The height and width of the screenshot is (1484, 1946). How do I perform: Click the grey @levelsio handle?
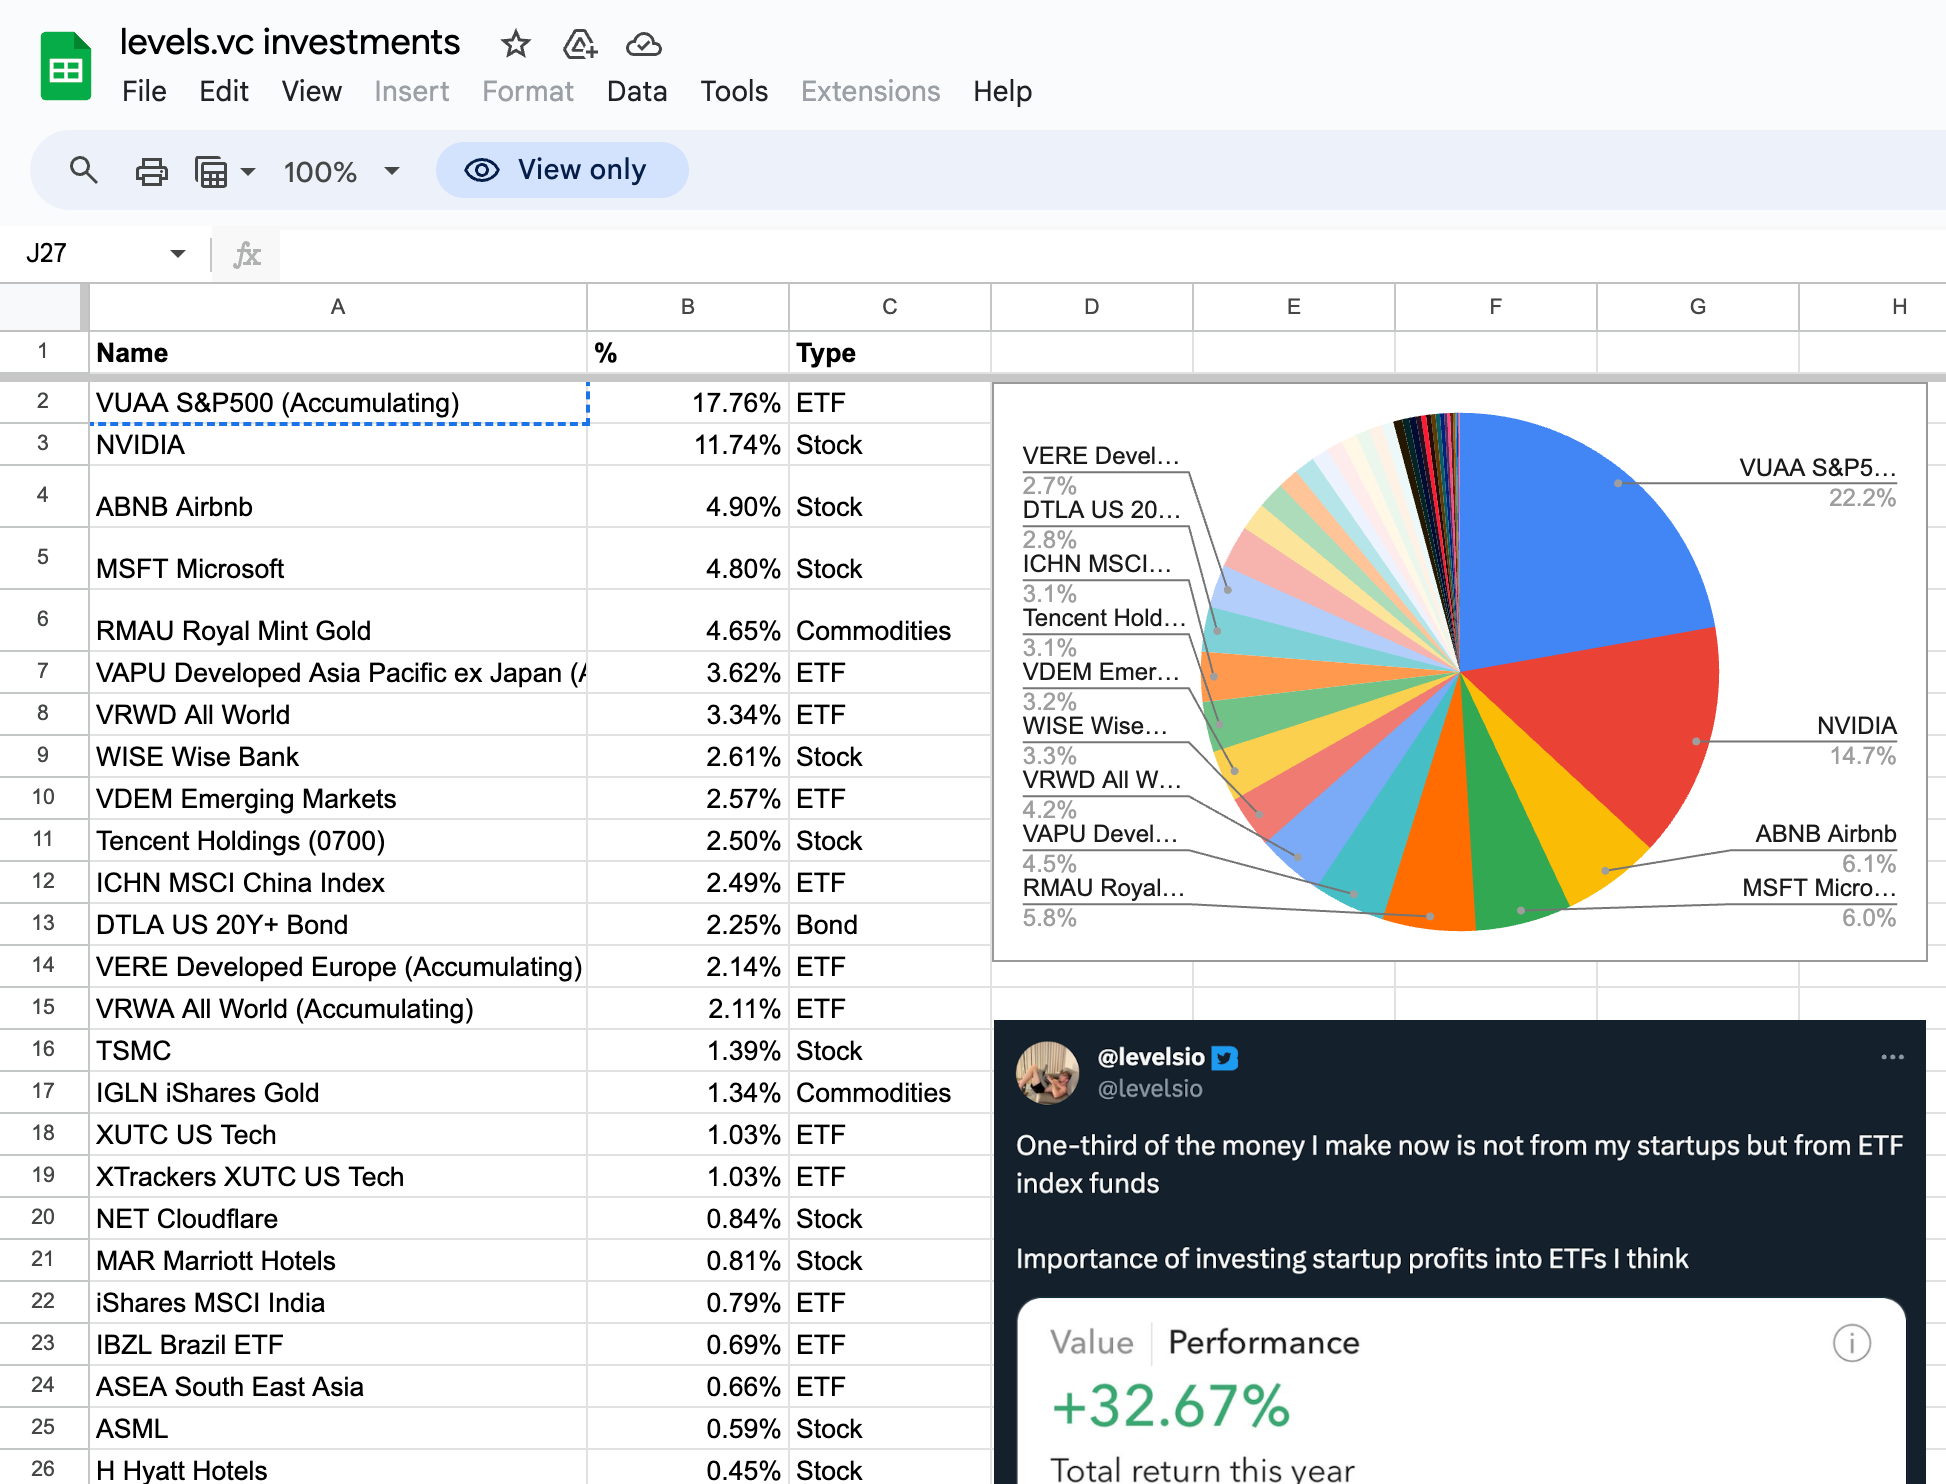point(1150,1089)
